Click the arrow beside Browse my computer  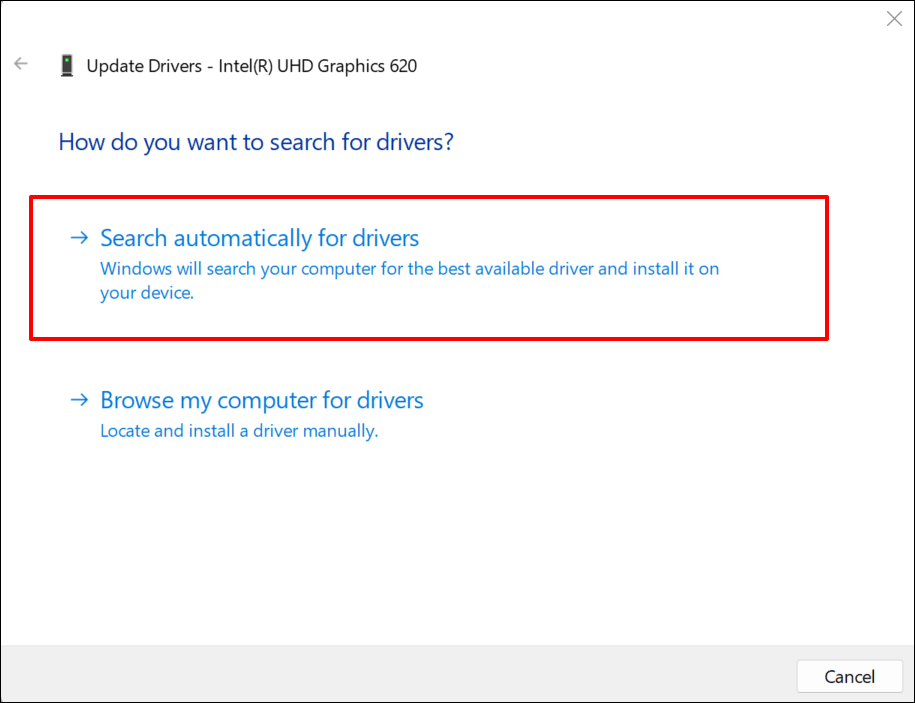coord(79,400)
